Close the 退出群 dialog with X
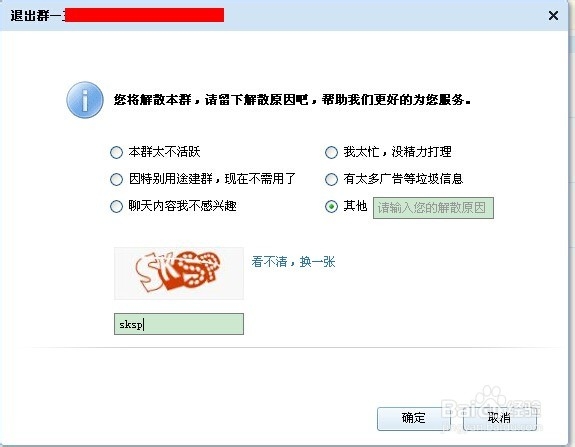 click(x=553, y=15)
